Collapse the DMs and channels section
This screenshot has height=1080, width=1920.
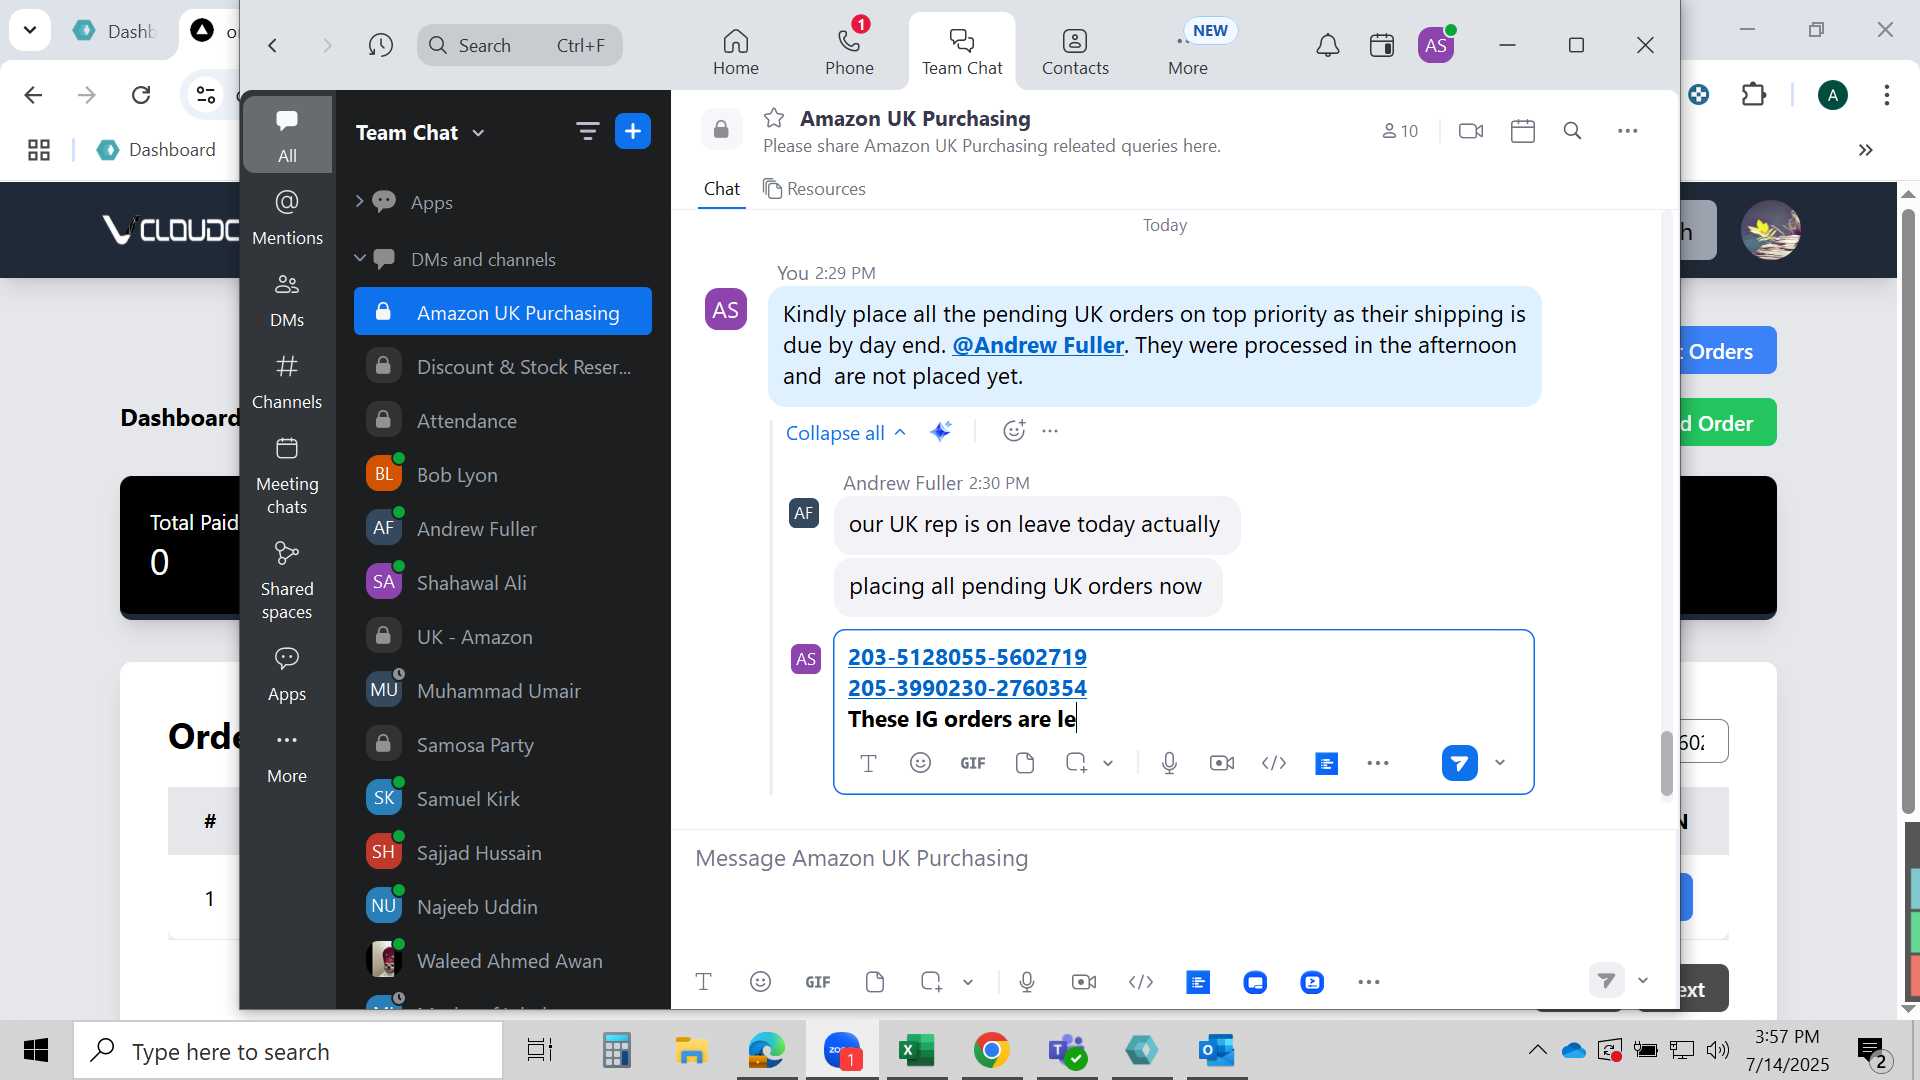coord(360,259)
